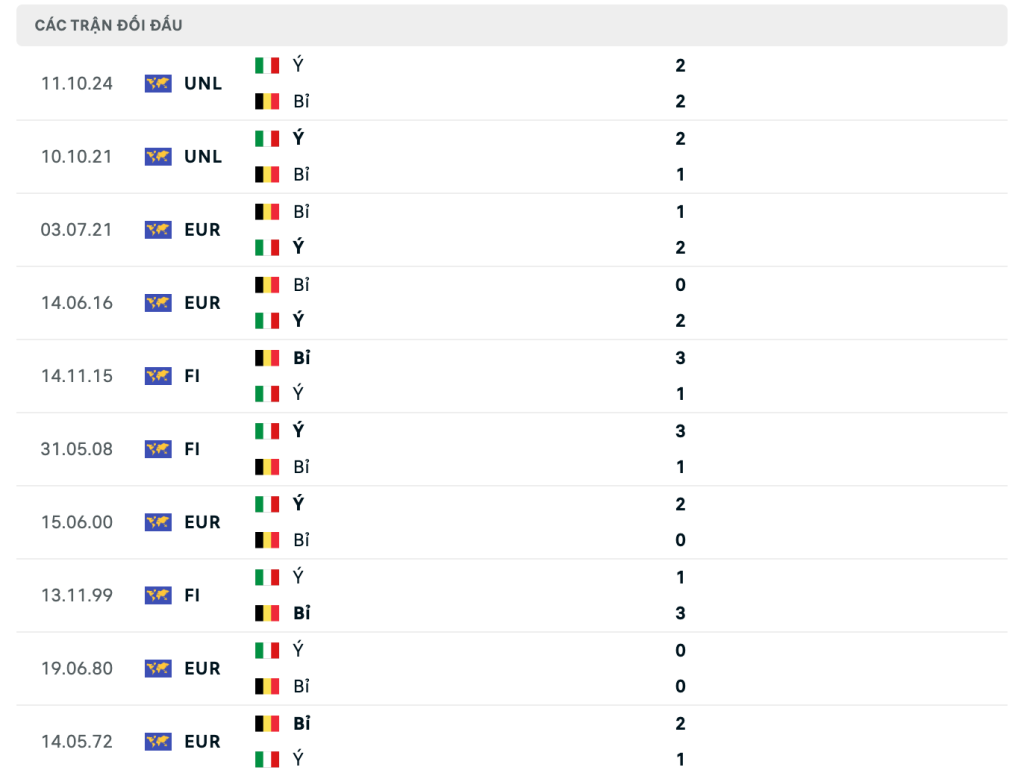
Task: Click the bold Bỉ team name in 14.11.15 match
Action: click(x=302, y=358)
